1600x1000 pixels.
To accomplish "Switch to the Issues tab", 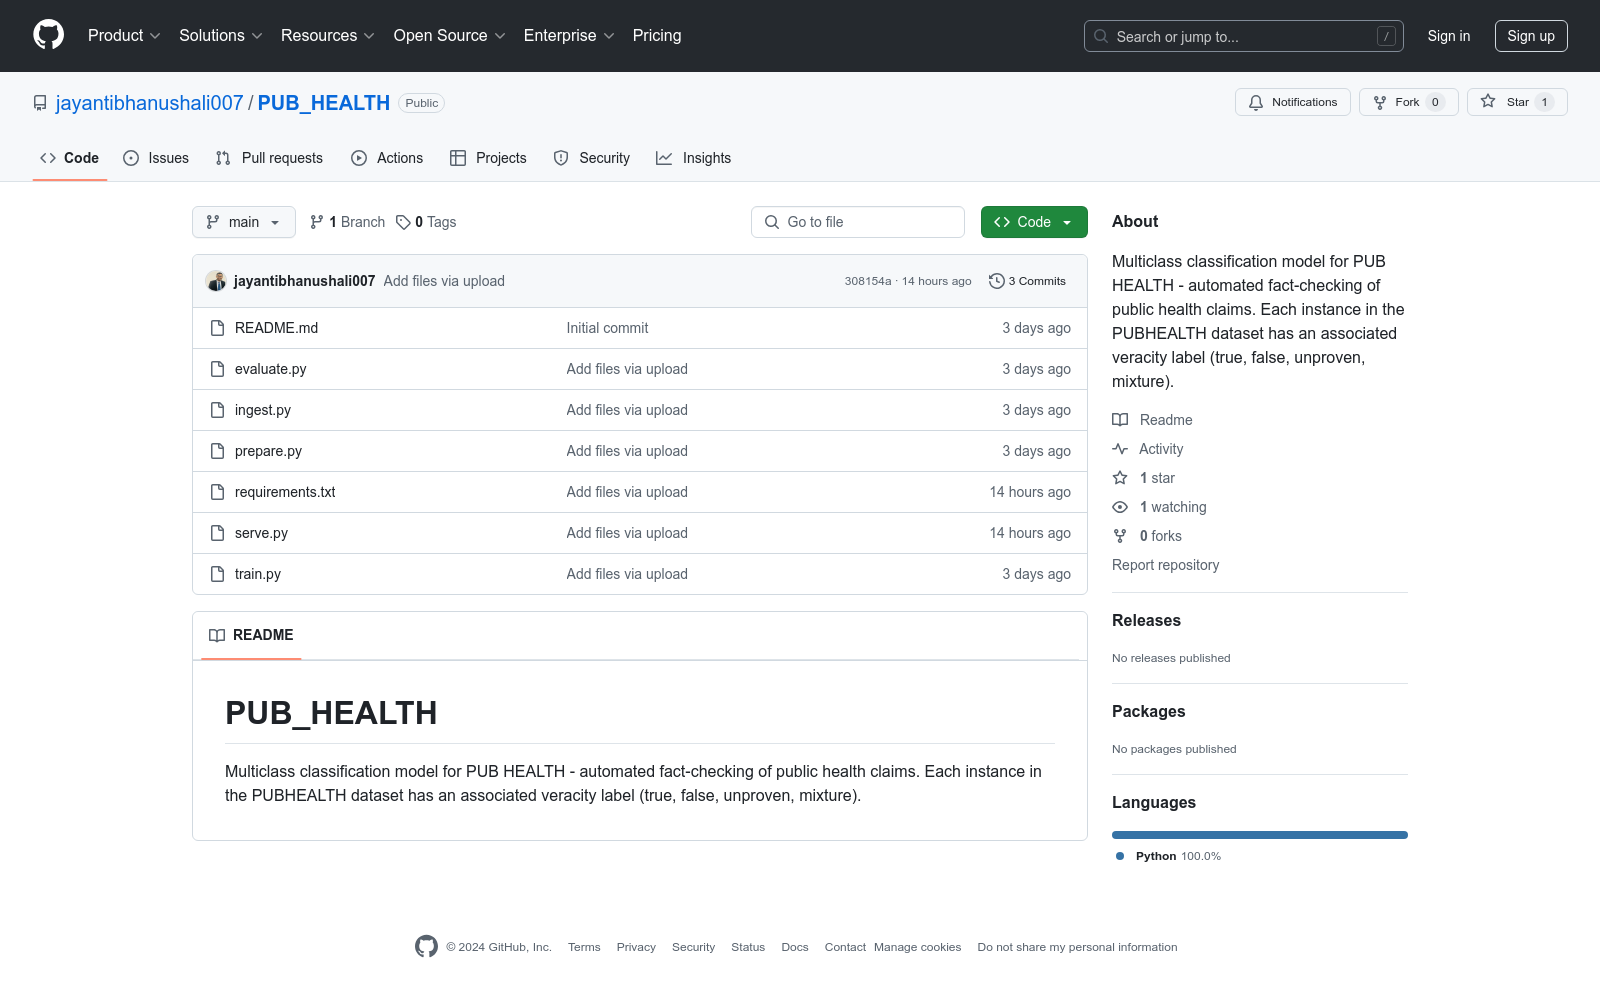I will click(156, 158).
